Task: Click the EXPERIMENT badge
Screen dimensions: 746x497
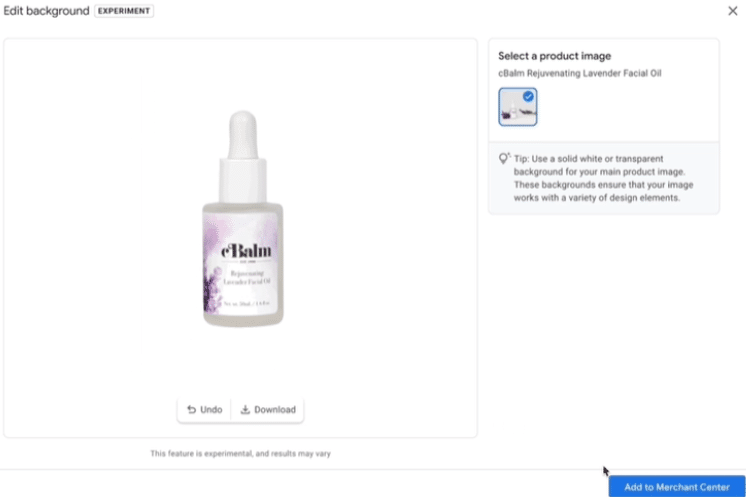Action: click(x=124, y=11)
